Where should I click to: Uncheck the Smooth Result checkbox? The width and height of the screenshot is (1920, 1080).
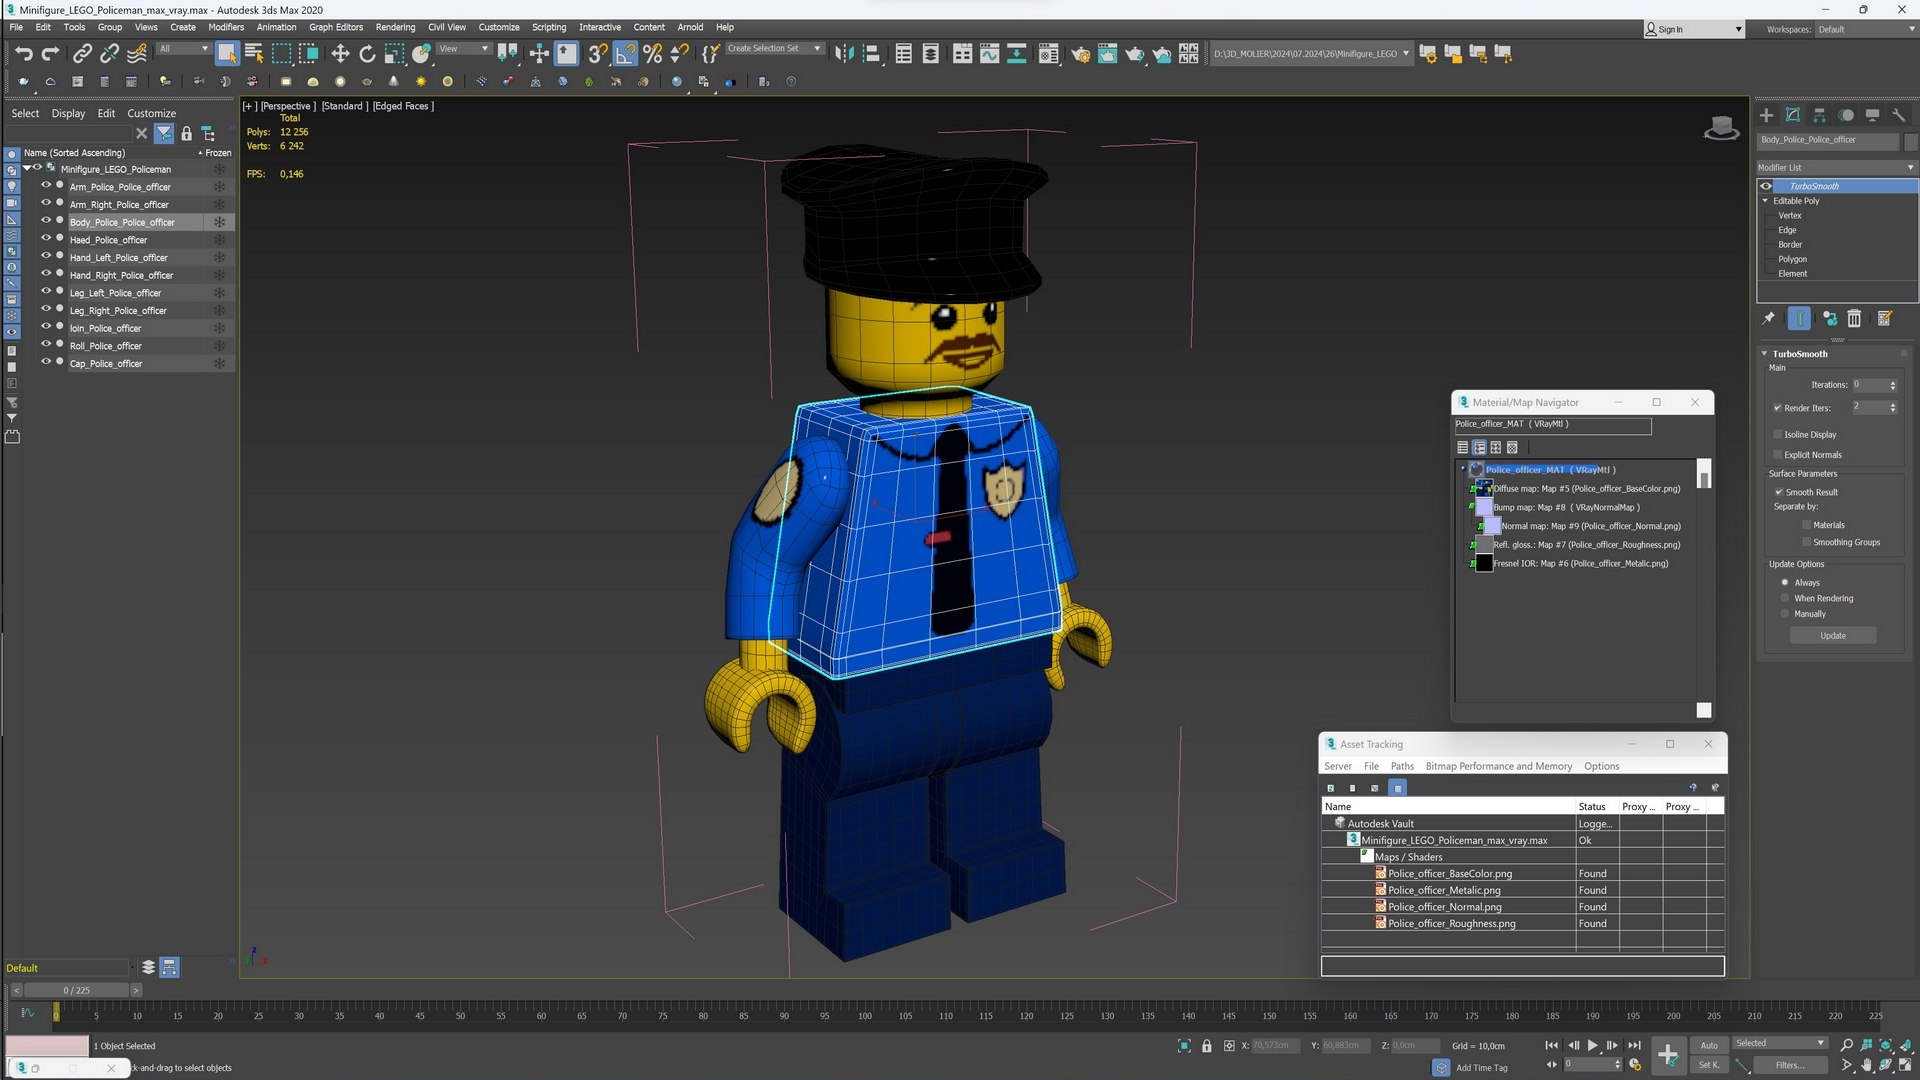point(1779,492)
